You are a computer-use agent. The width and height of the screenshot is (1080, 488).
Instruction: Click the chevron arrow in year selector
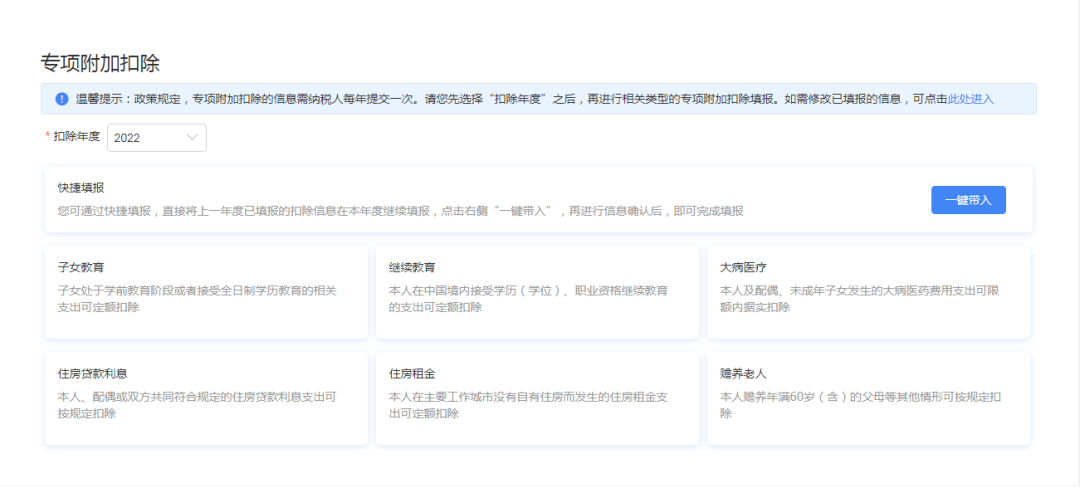click(x=192, y=137)
